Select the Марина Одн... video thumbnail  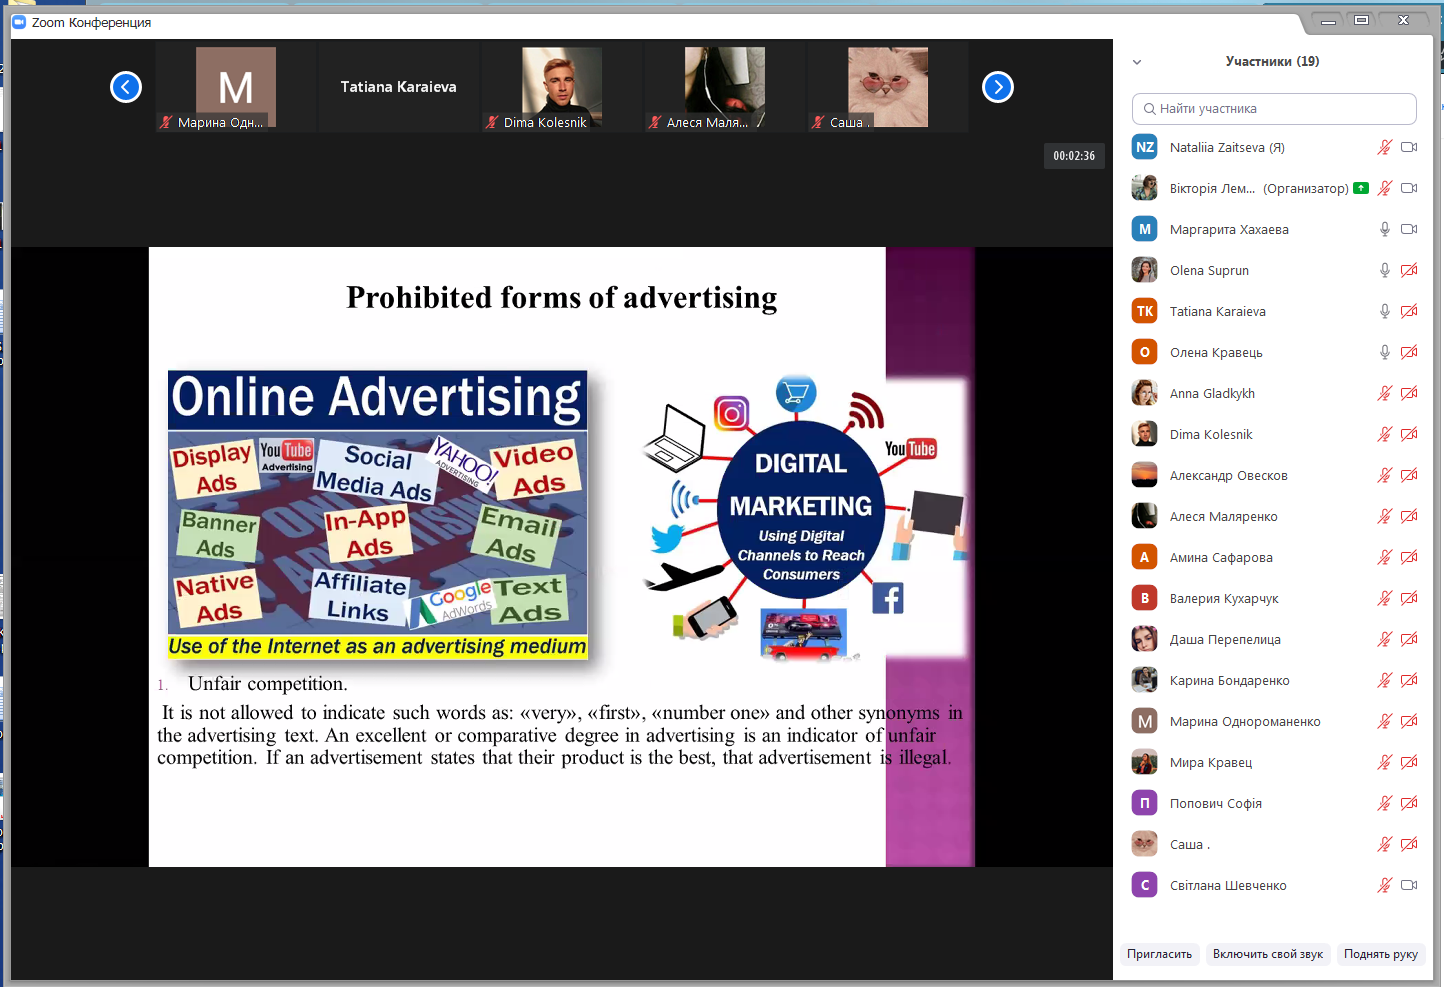pyautogui.click(x=235, y=87)
